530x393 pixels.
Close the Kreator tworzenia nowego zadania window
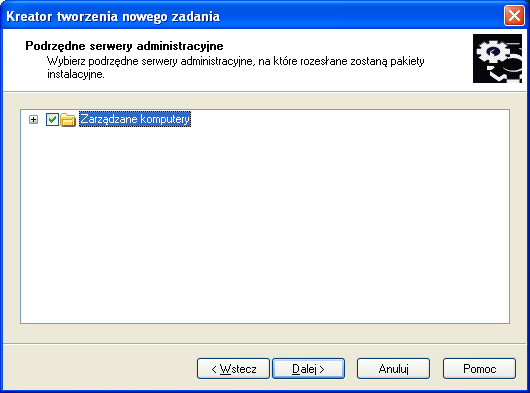pos(514,16)
